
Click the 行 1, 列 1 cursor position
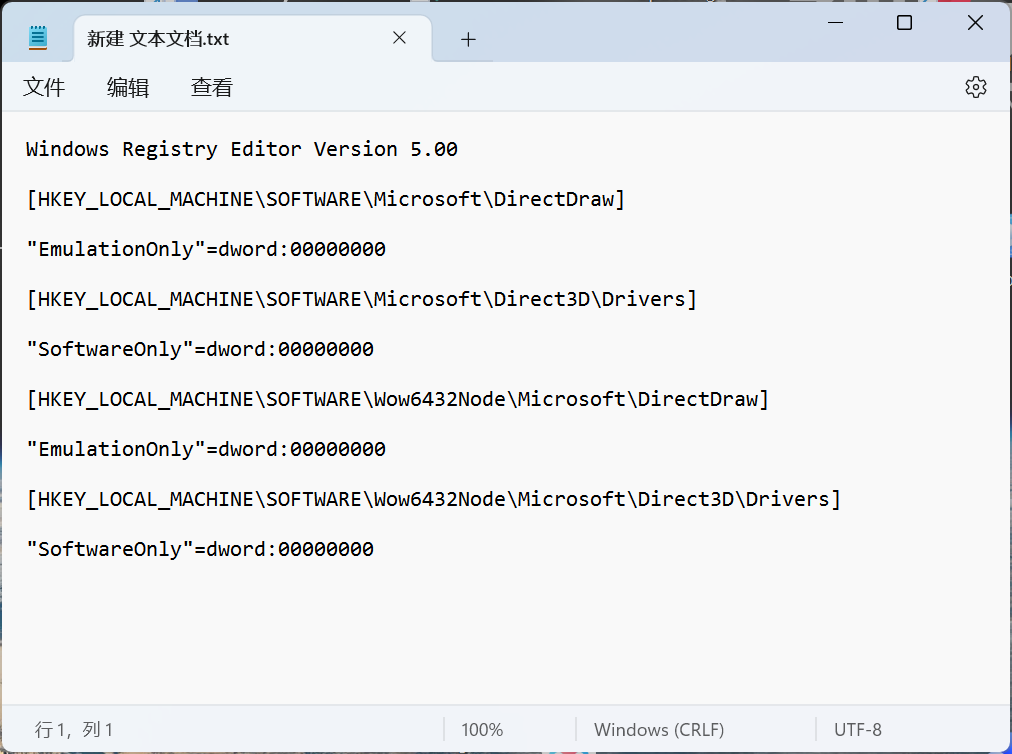[x=74, y=729]
